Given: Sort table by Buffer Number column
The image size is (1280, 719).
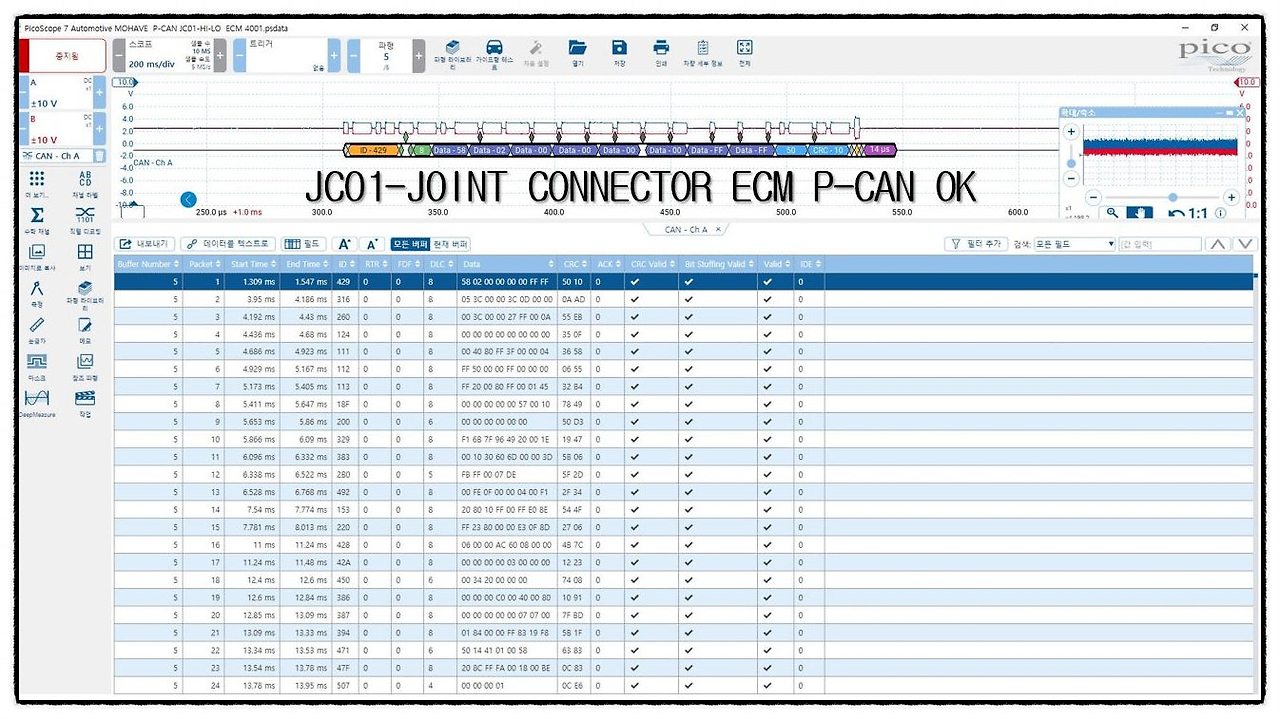Looking at the screenshot, I should (147, 264).
